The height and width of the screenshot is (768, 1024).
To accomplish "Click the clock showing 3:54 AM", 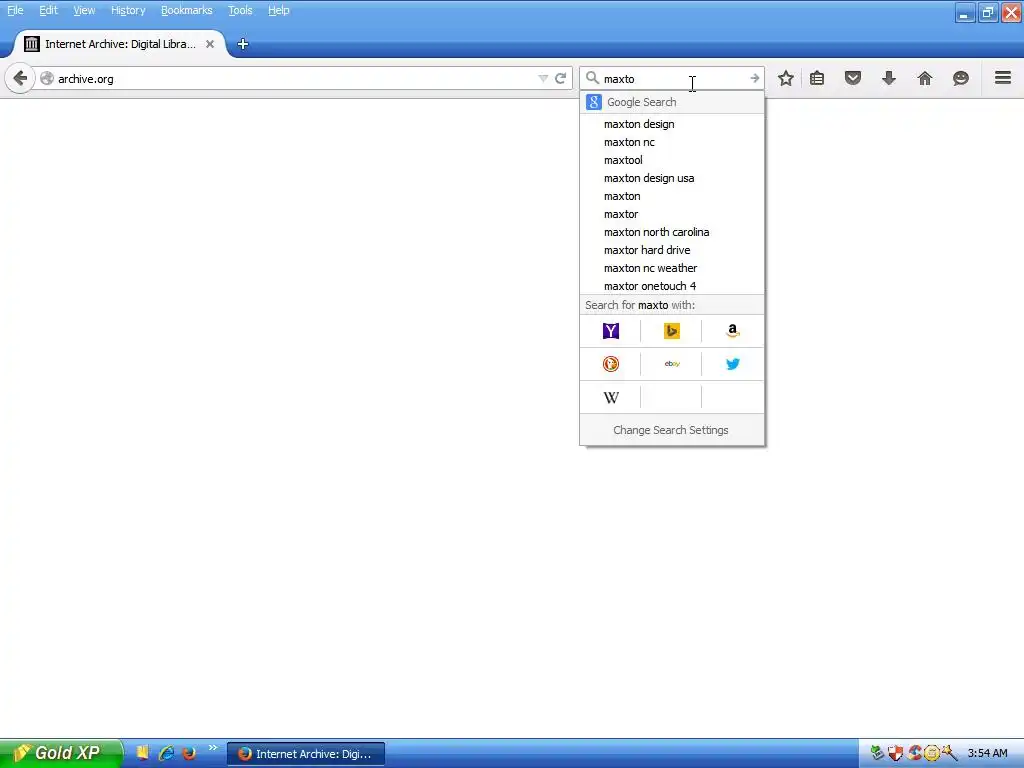I will 987,754.
